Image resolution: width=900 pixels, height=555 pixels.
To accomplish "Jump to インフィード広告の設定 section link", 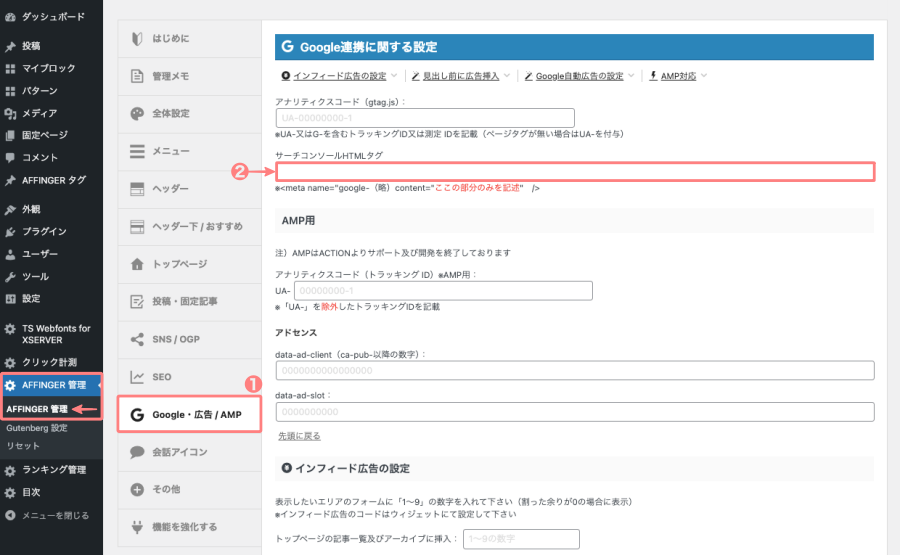I will (340, 76).
